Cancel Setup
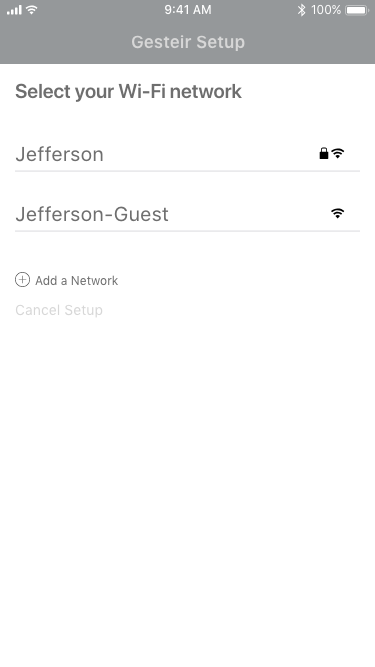The height and width of the screenshot is (667, 375). click(x=59, y=310)
